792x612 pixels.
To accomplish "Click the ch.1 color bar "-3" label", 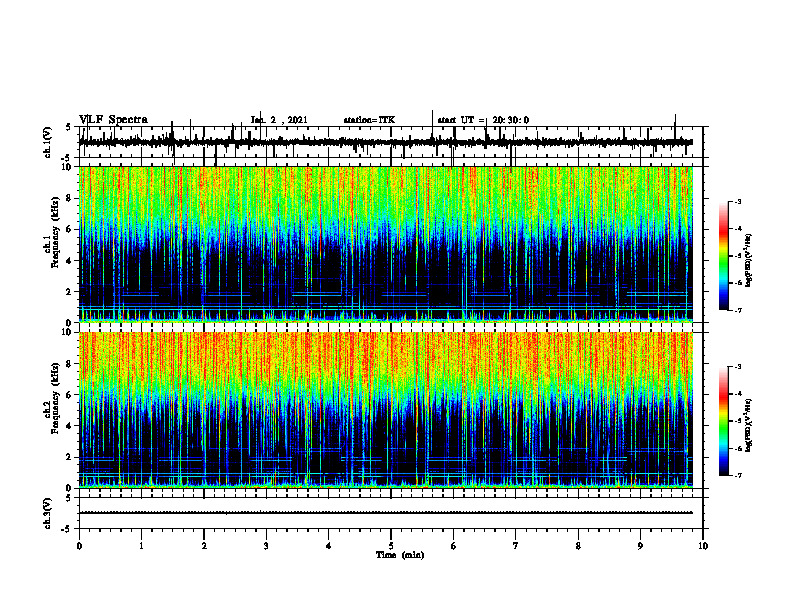I will click(x=737, y=202).
